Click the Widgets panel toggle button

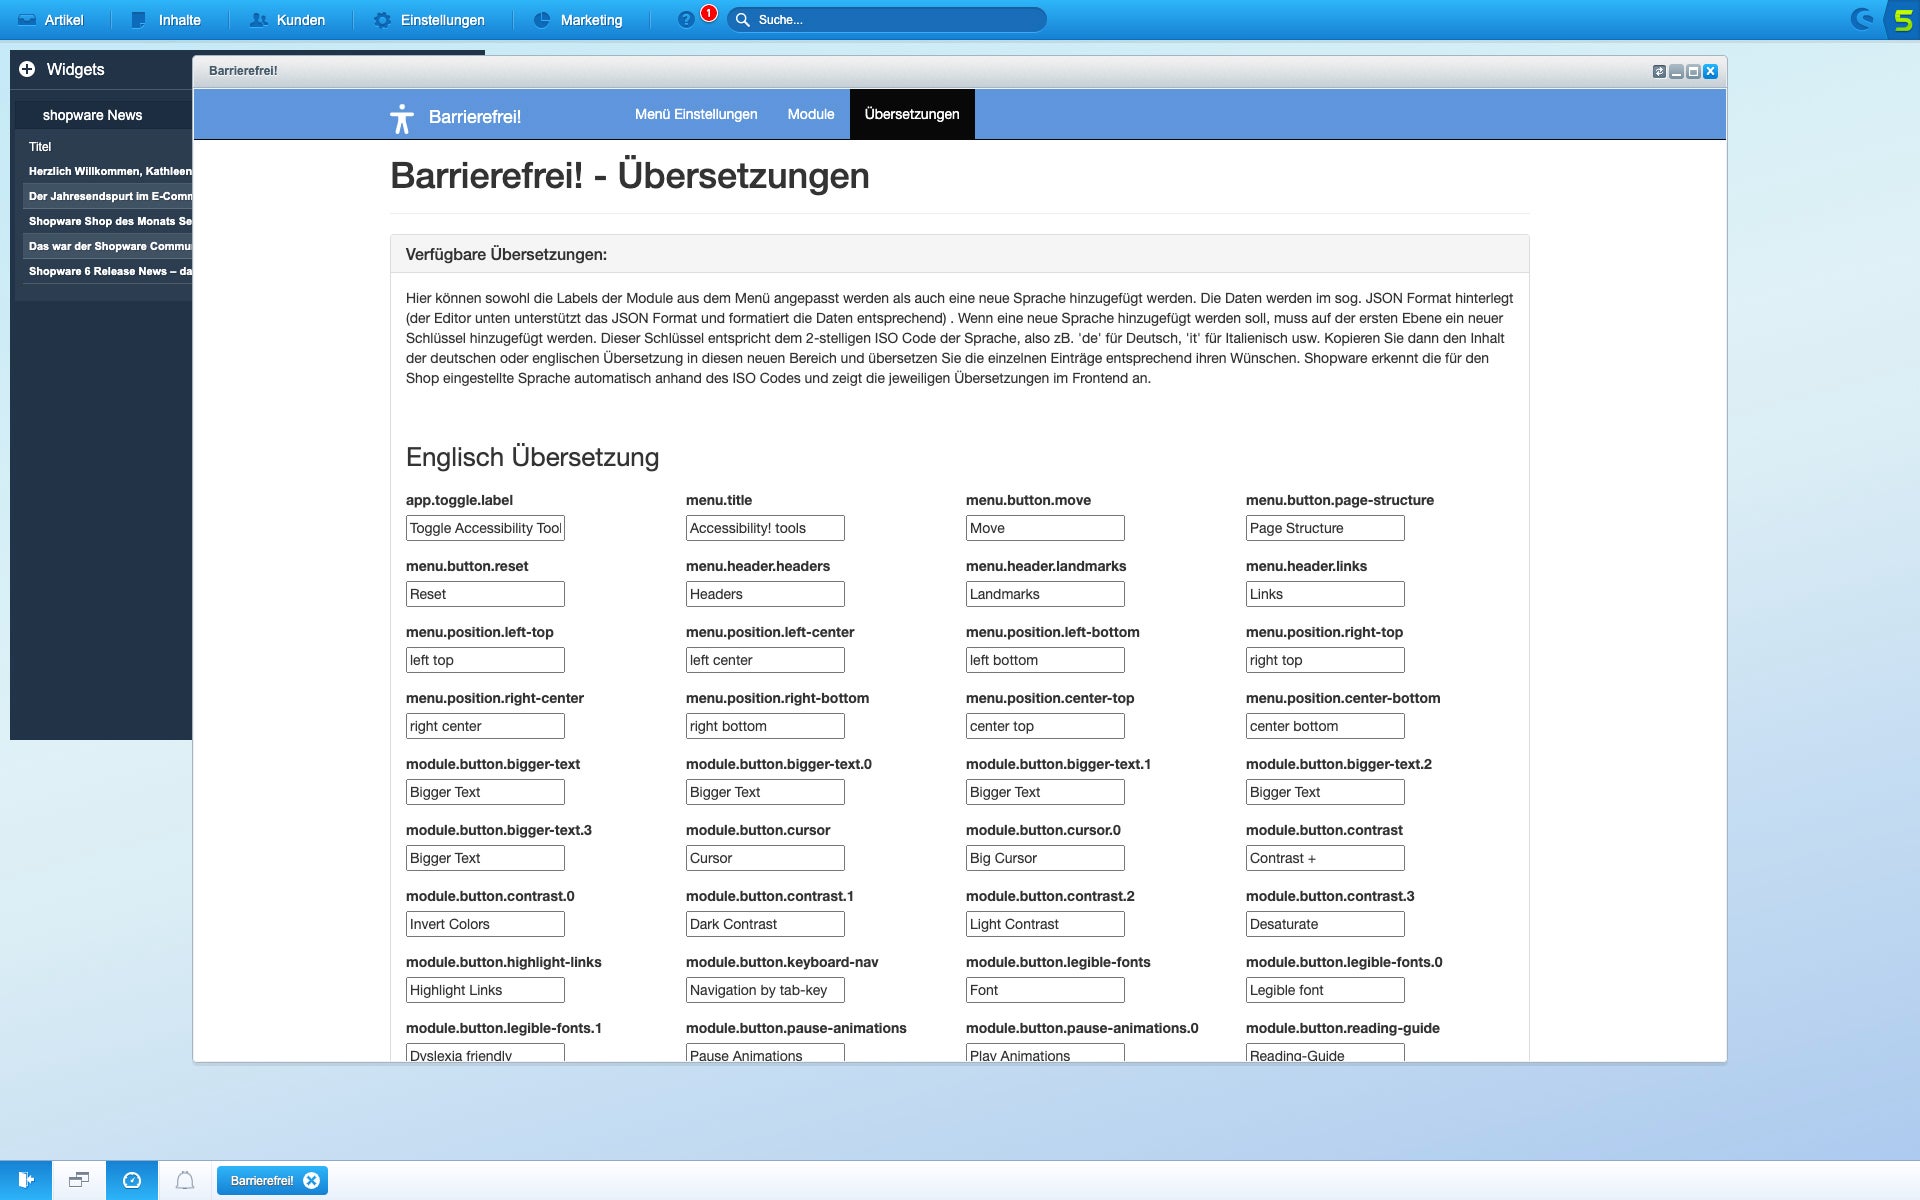(x=28, y=69)
